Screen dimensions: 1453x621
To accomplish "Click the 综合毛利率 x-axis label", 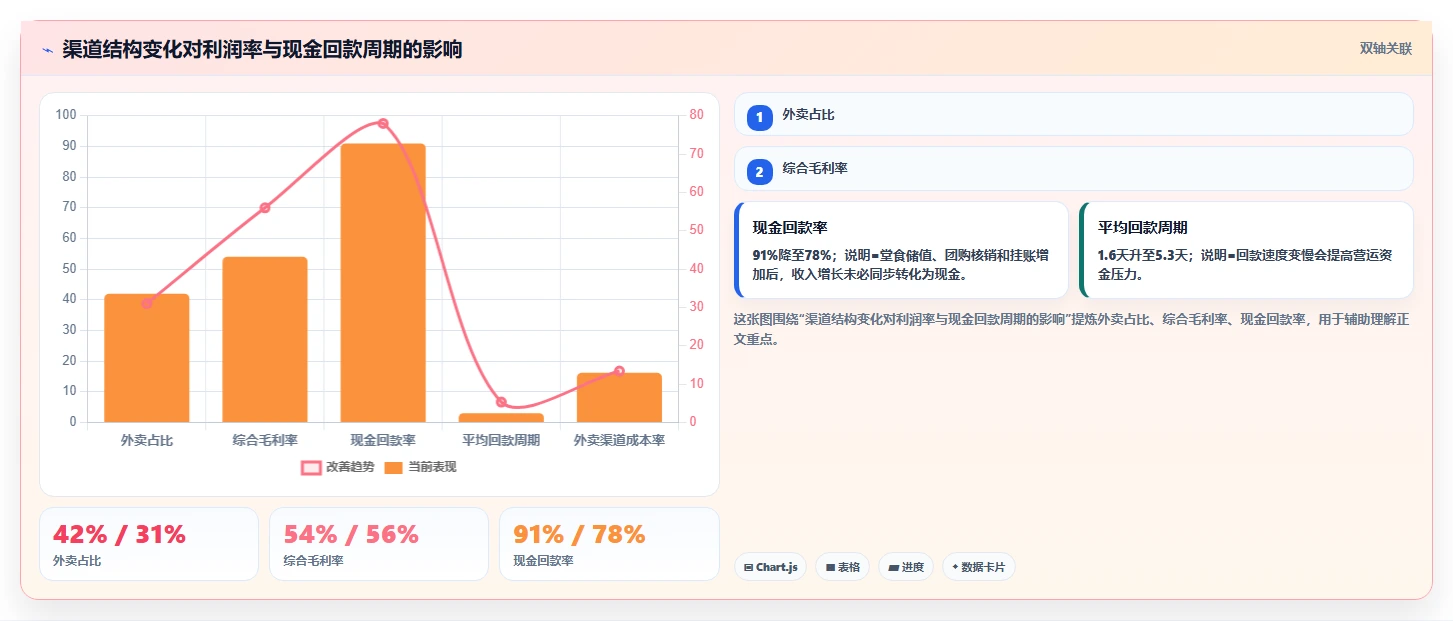I will 265,440.
